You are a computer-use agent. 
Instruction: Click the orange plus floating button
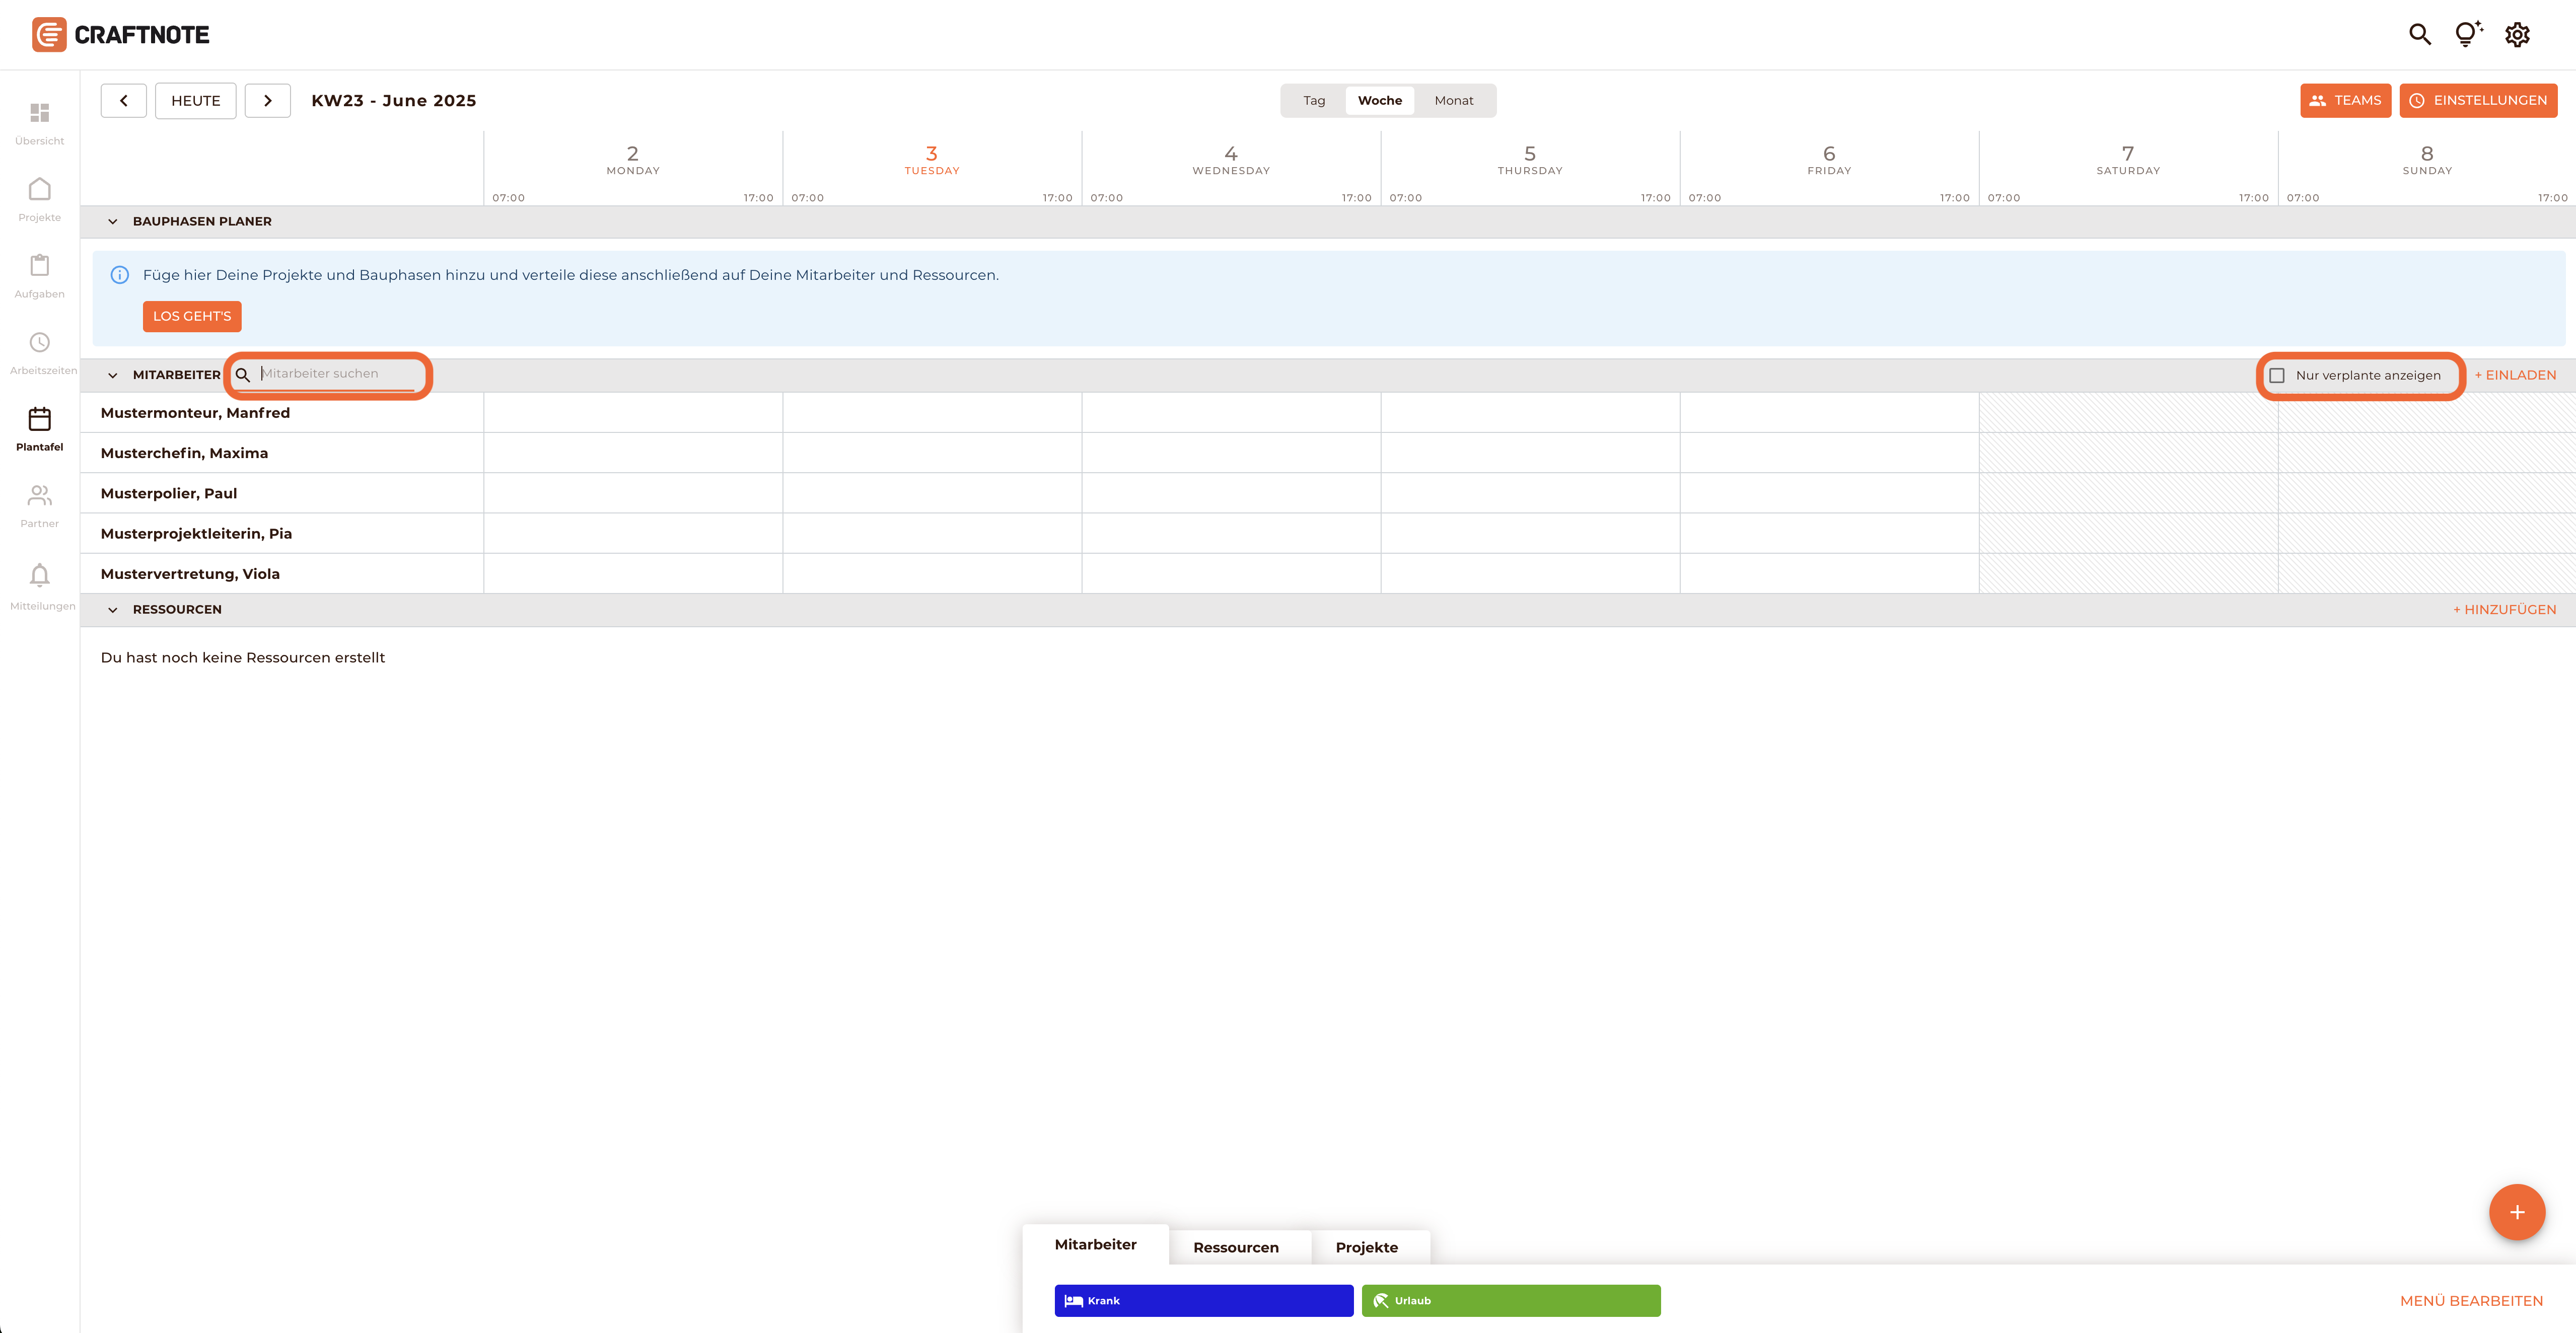click(2517, 1212)
